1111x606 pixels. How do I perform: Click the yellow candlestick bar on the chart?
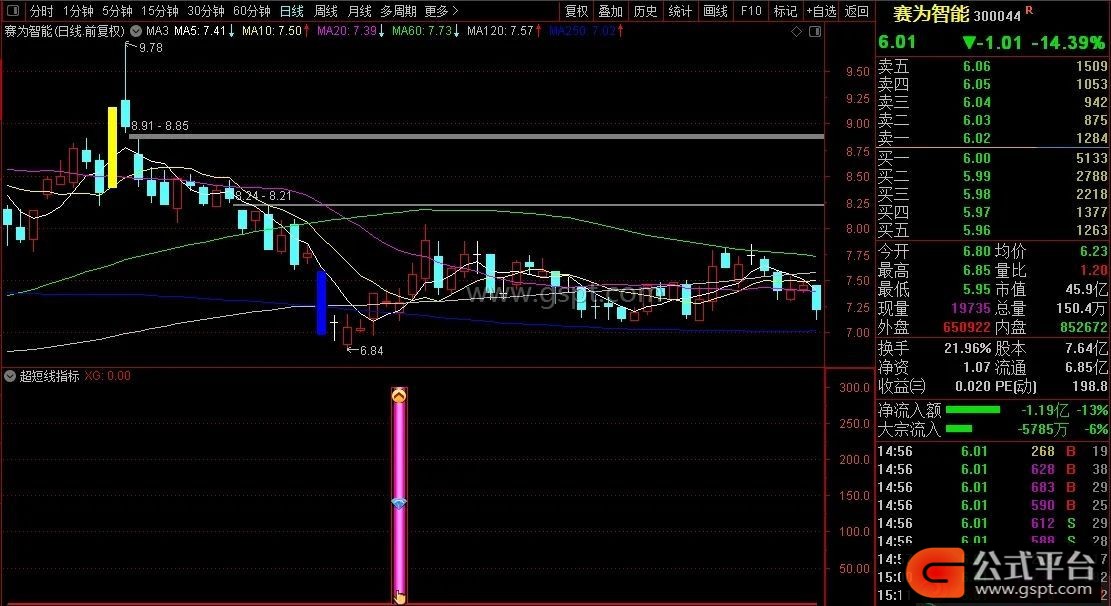coord(112,147)
